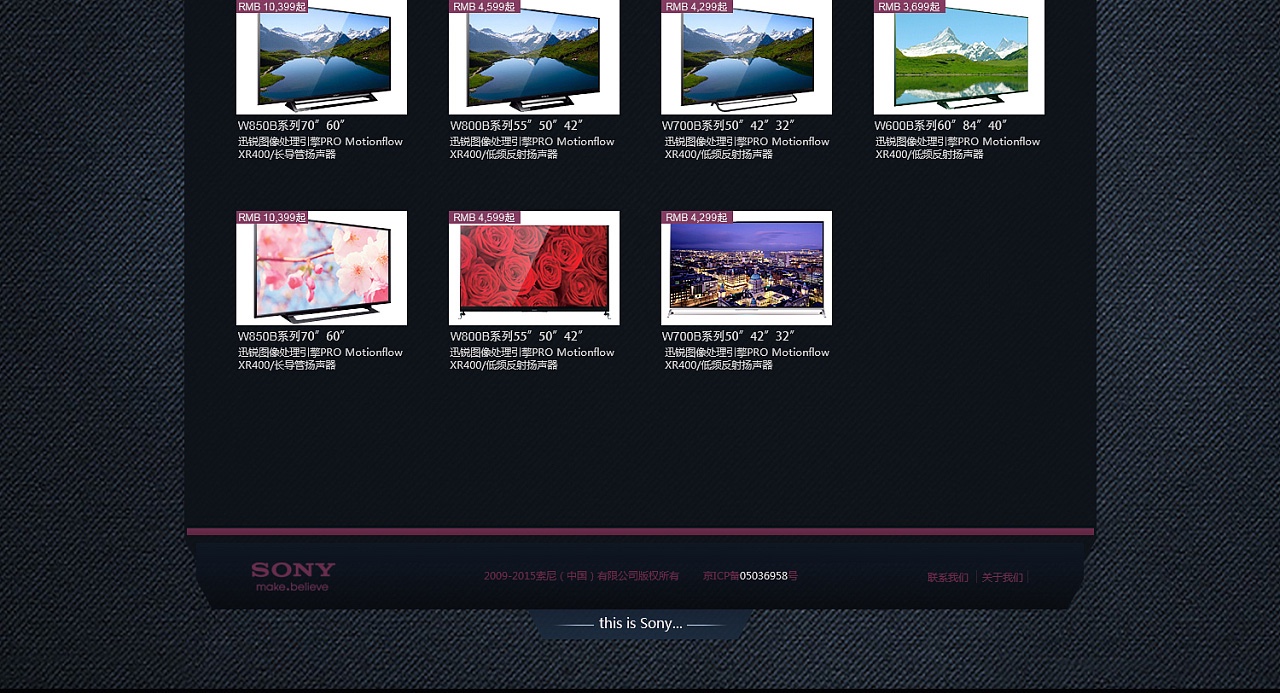This screenshot has width=1280, height=693.
Task: Select W850B系列 title under cherry blossom TV
Action: coord(291,336)
